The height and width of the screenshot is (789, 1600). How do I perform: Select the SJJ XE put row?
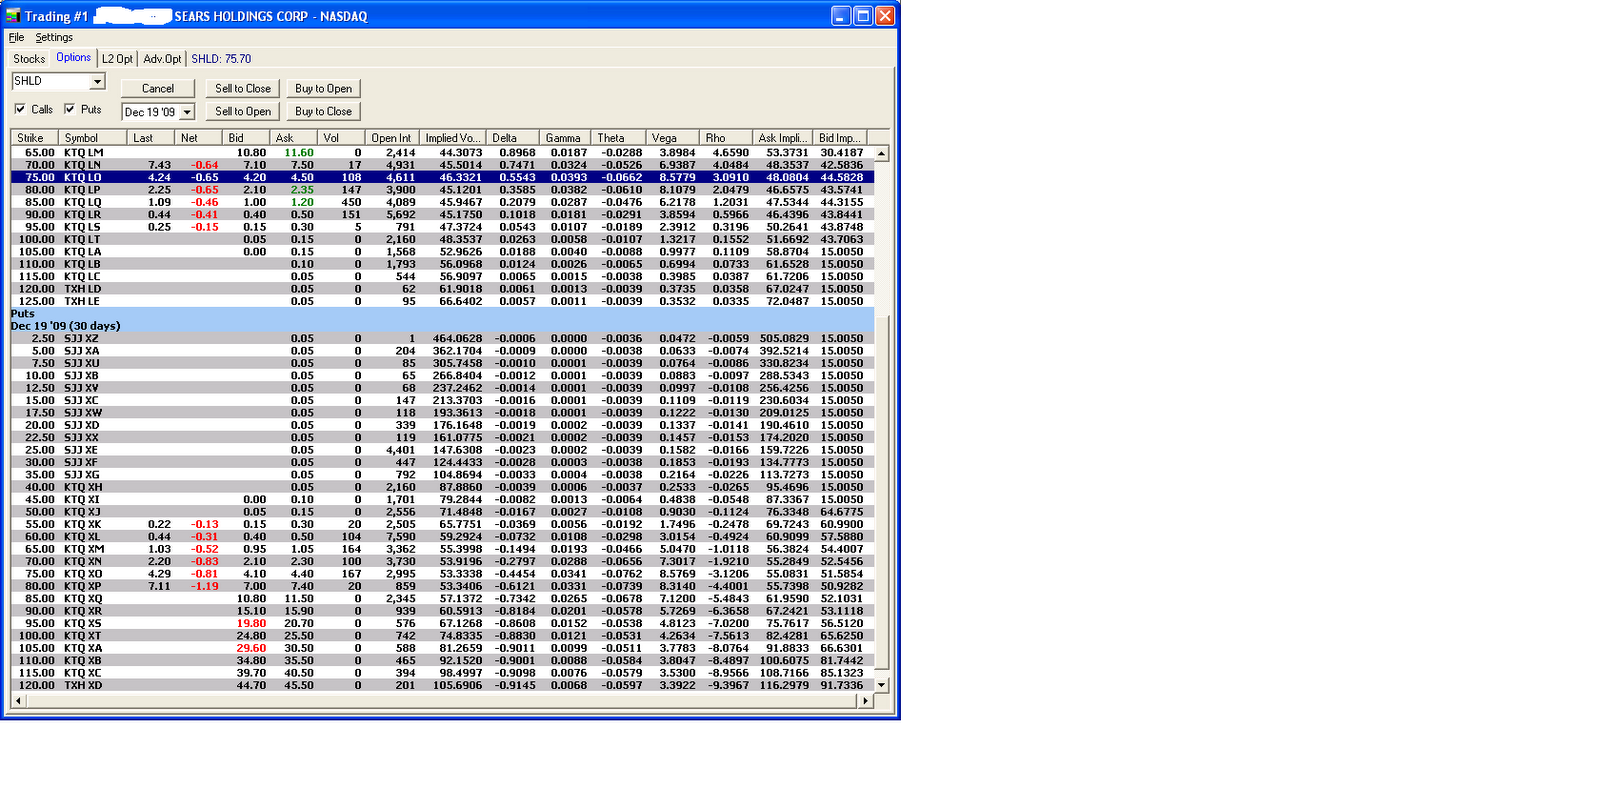(x=442, y=450)
